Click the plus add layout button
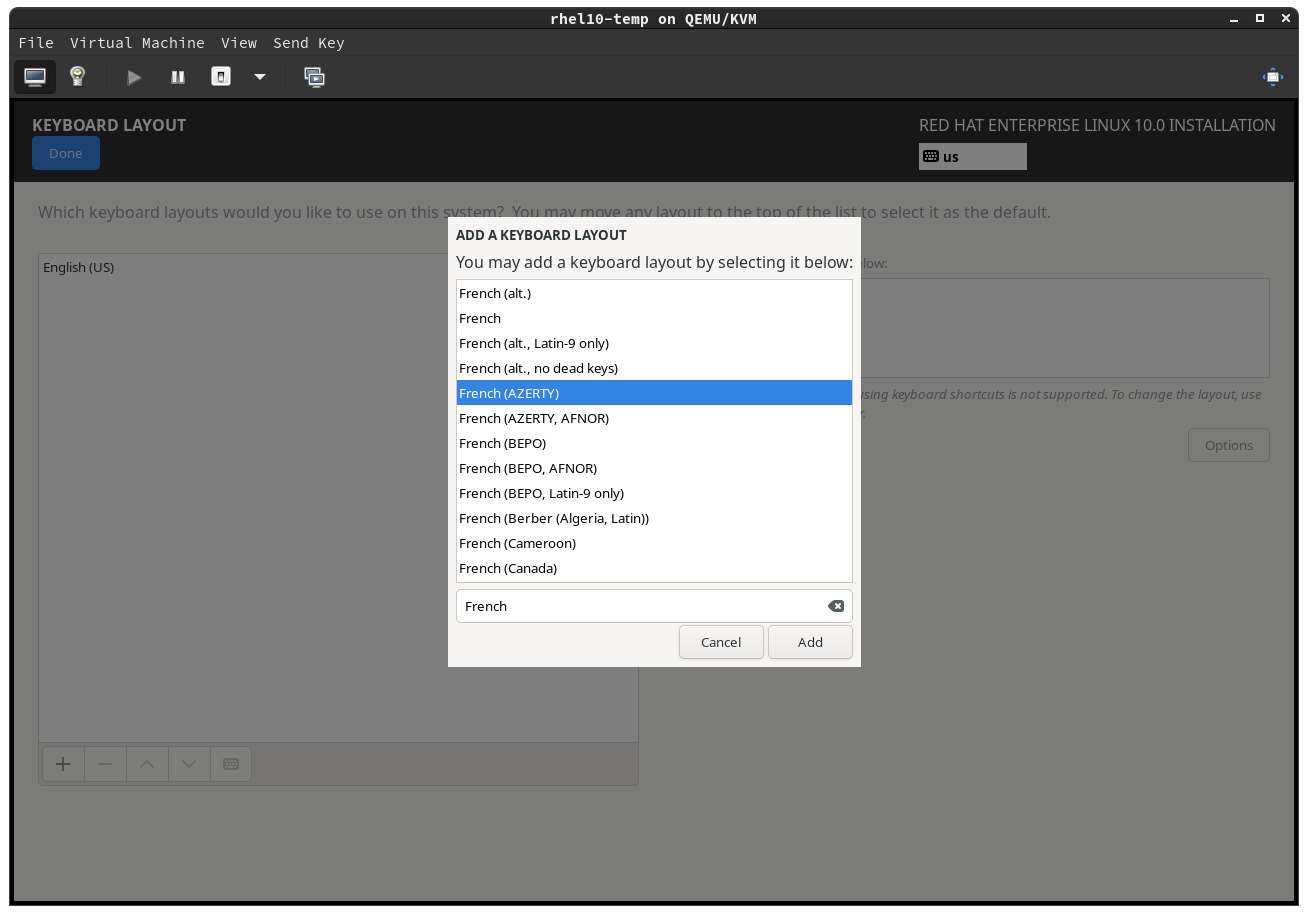Image resolution: width=1308 pixels, height=915 pixels. click(63, 764)
